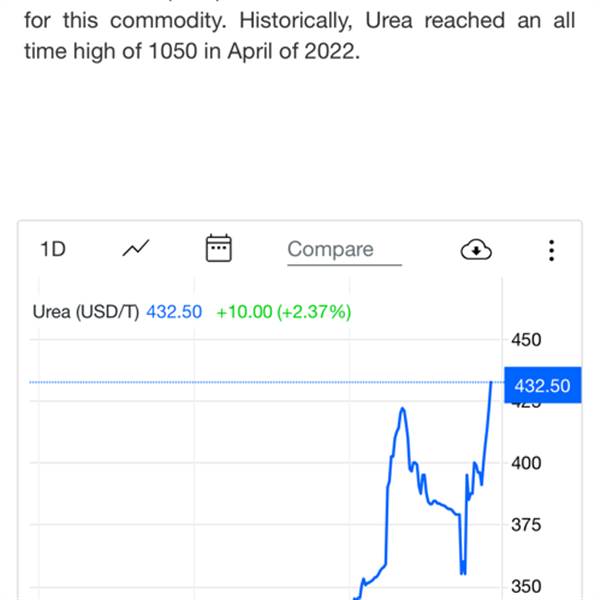600x600 pixels.
Task: Download chart data with cloud icon
Action: point(476,249)
